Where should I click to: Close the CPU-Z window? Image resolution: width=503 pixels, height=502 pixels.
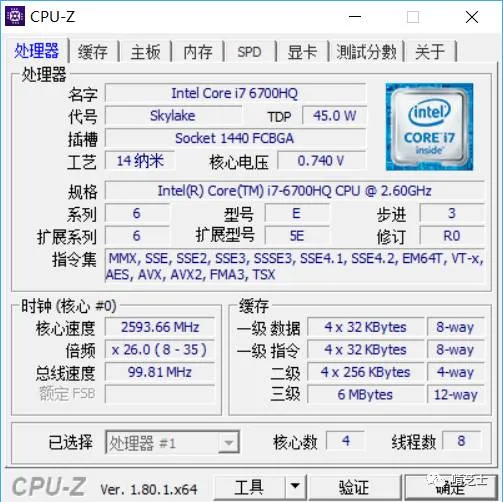pos(472,17)
